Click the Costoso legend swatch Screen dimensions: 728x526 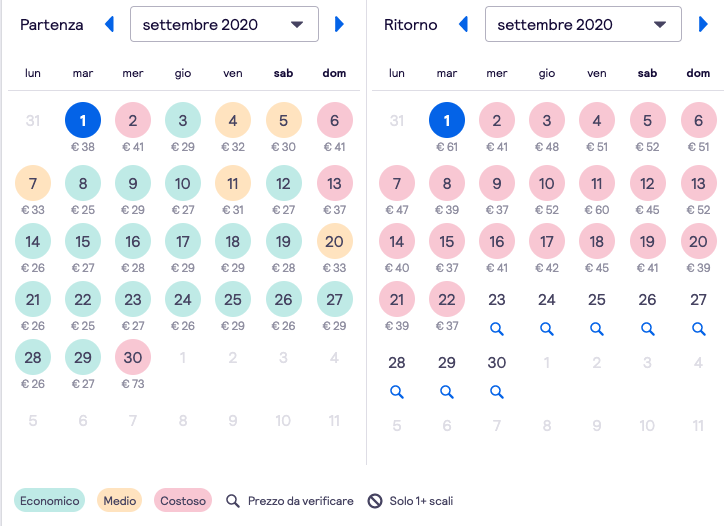(181, 500)
